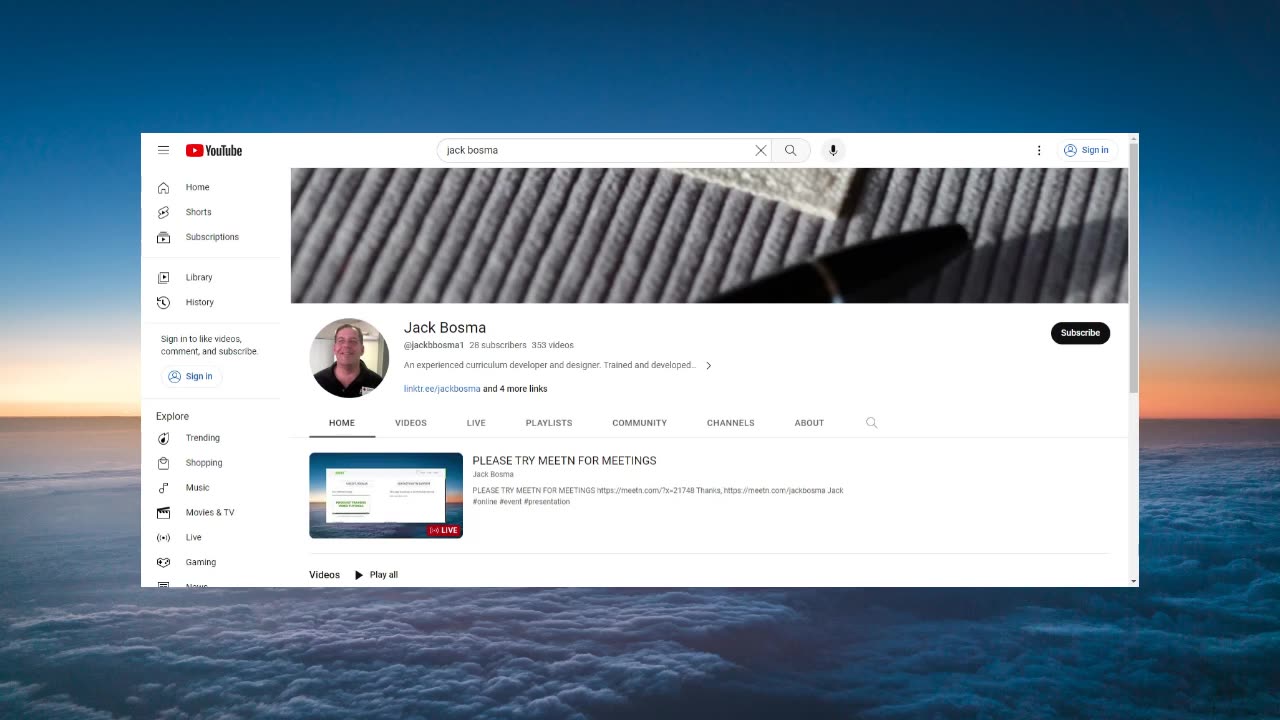Open the linktr.ee/jackbosma link
This screenshot has width=1280, height=720.
click(442, 389)
